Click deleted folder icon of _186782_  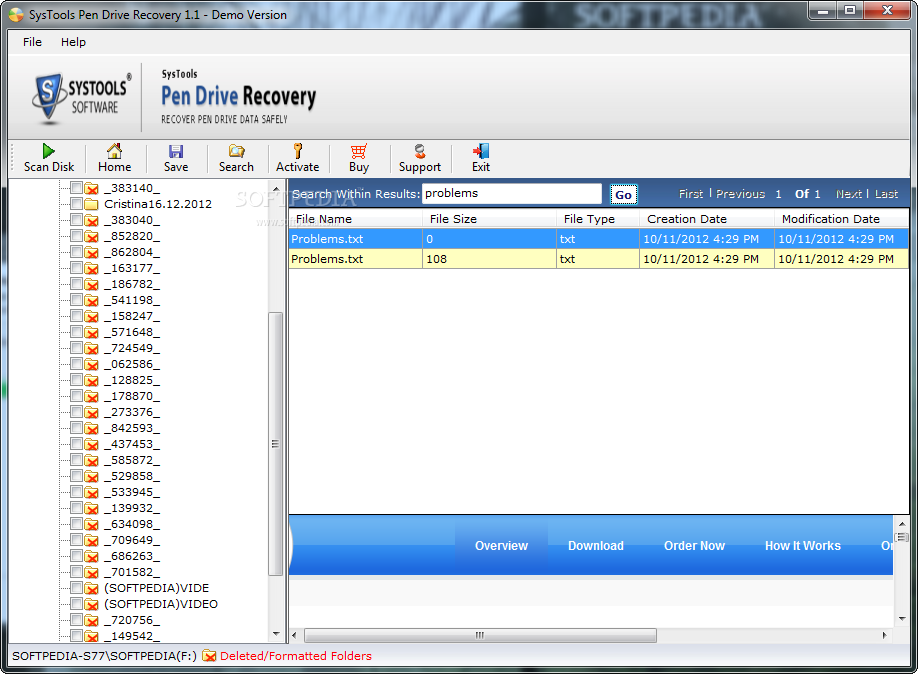91,284
